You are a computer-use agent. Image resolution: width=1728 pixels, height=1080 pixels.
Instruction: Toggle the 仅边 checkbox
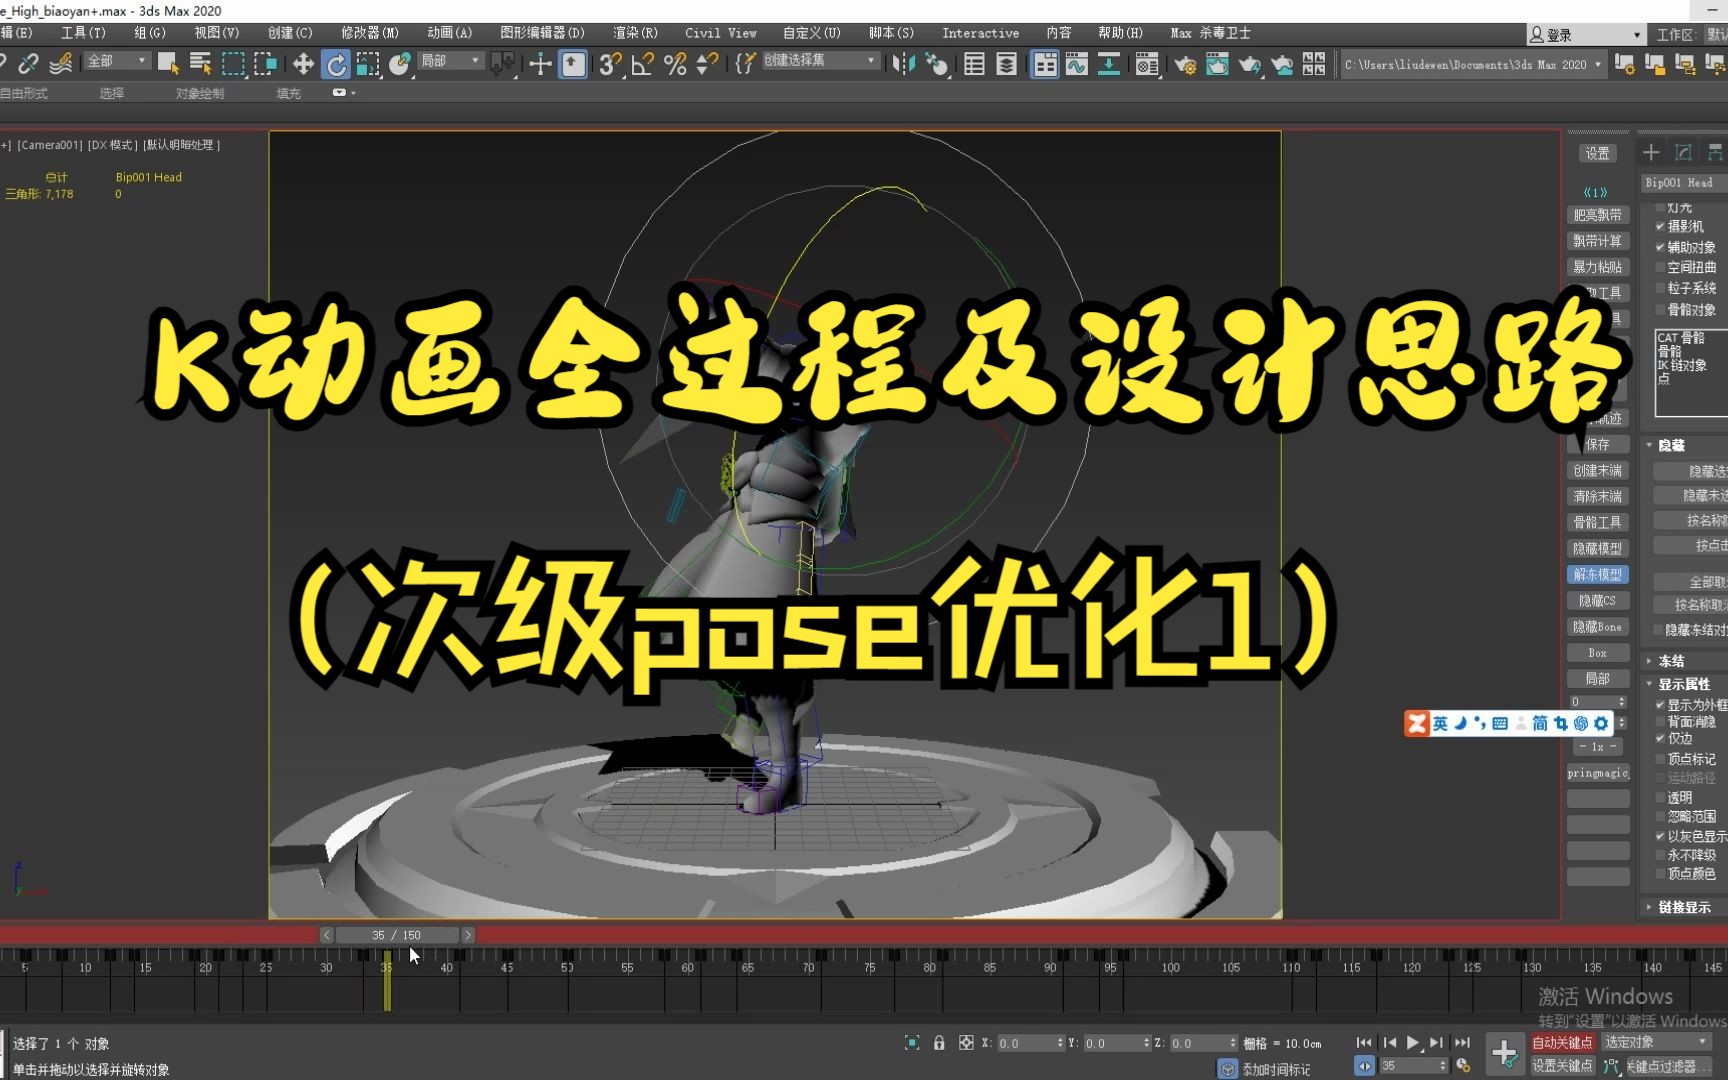[1660, 739]
